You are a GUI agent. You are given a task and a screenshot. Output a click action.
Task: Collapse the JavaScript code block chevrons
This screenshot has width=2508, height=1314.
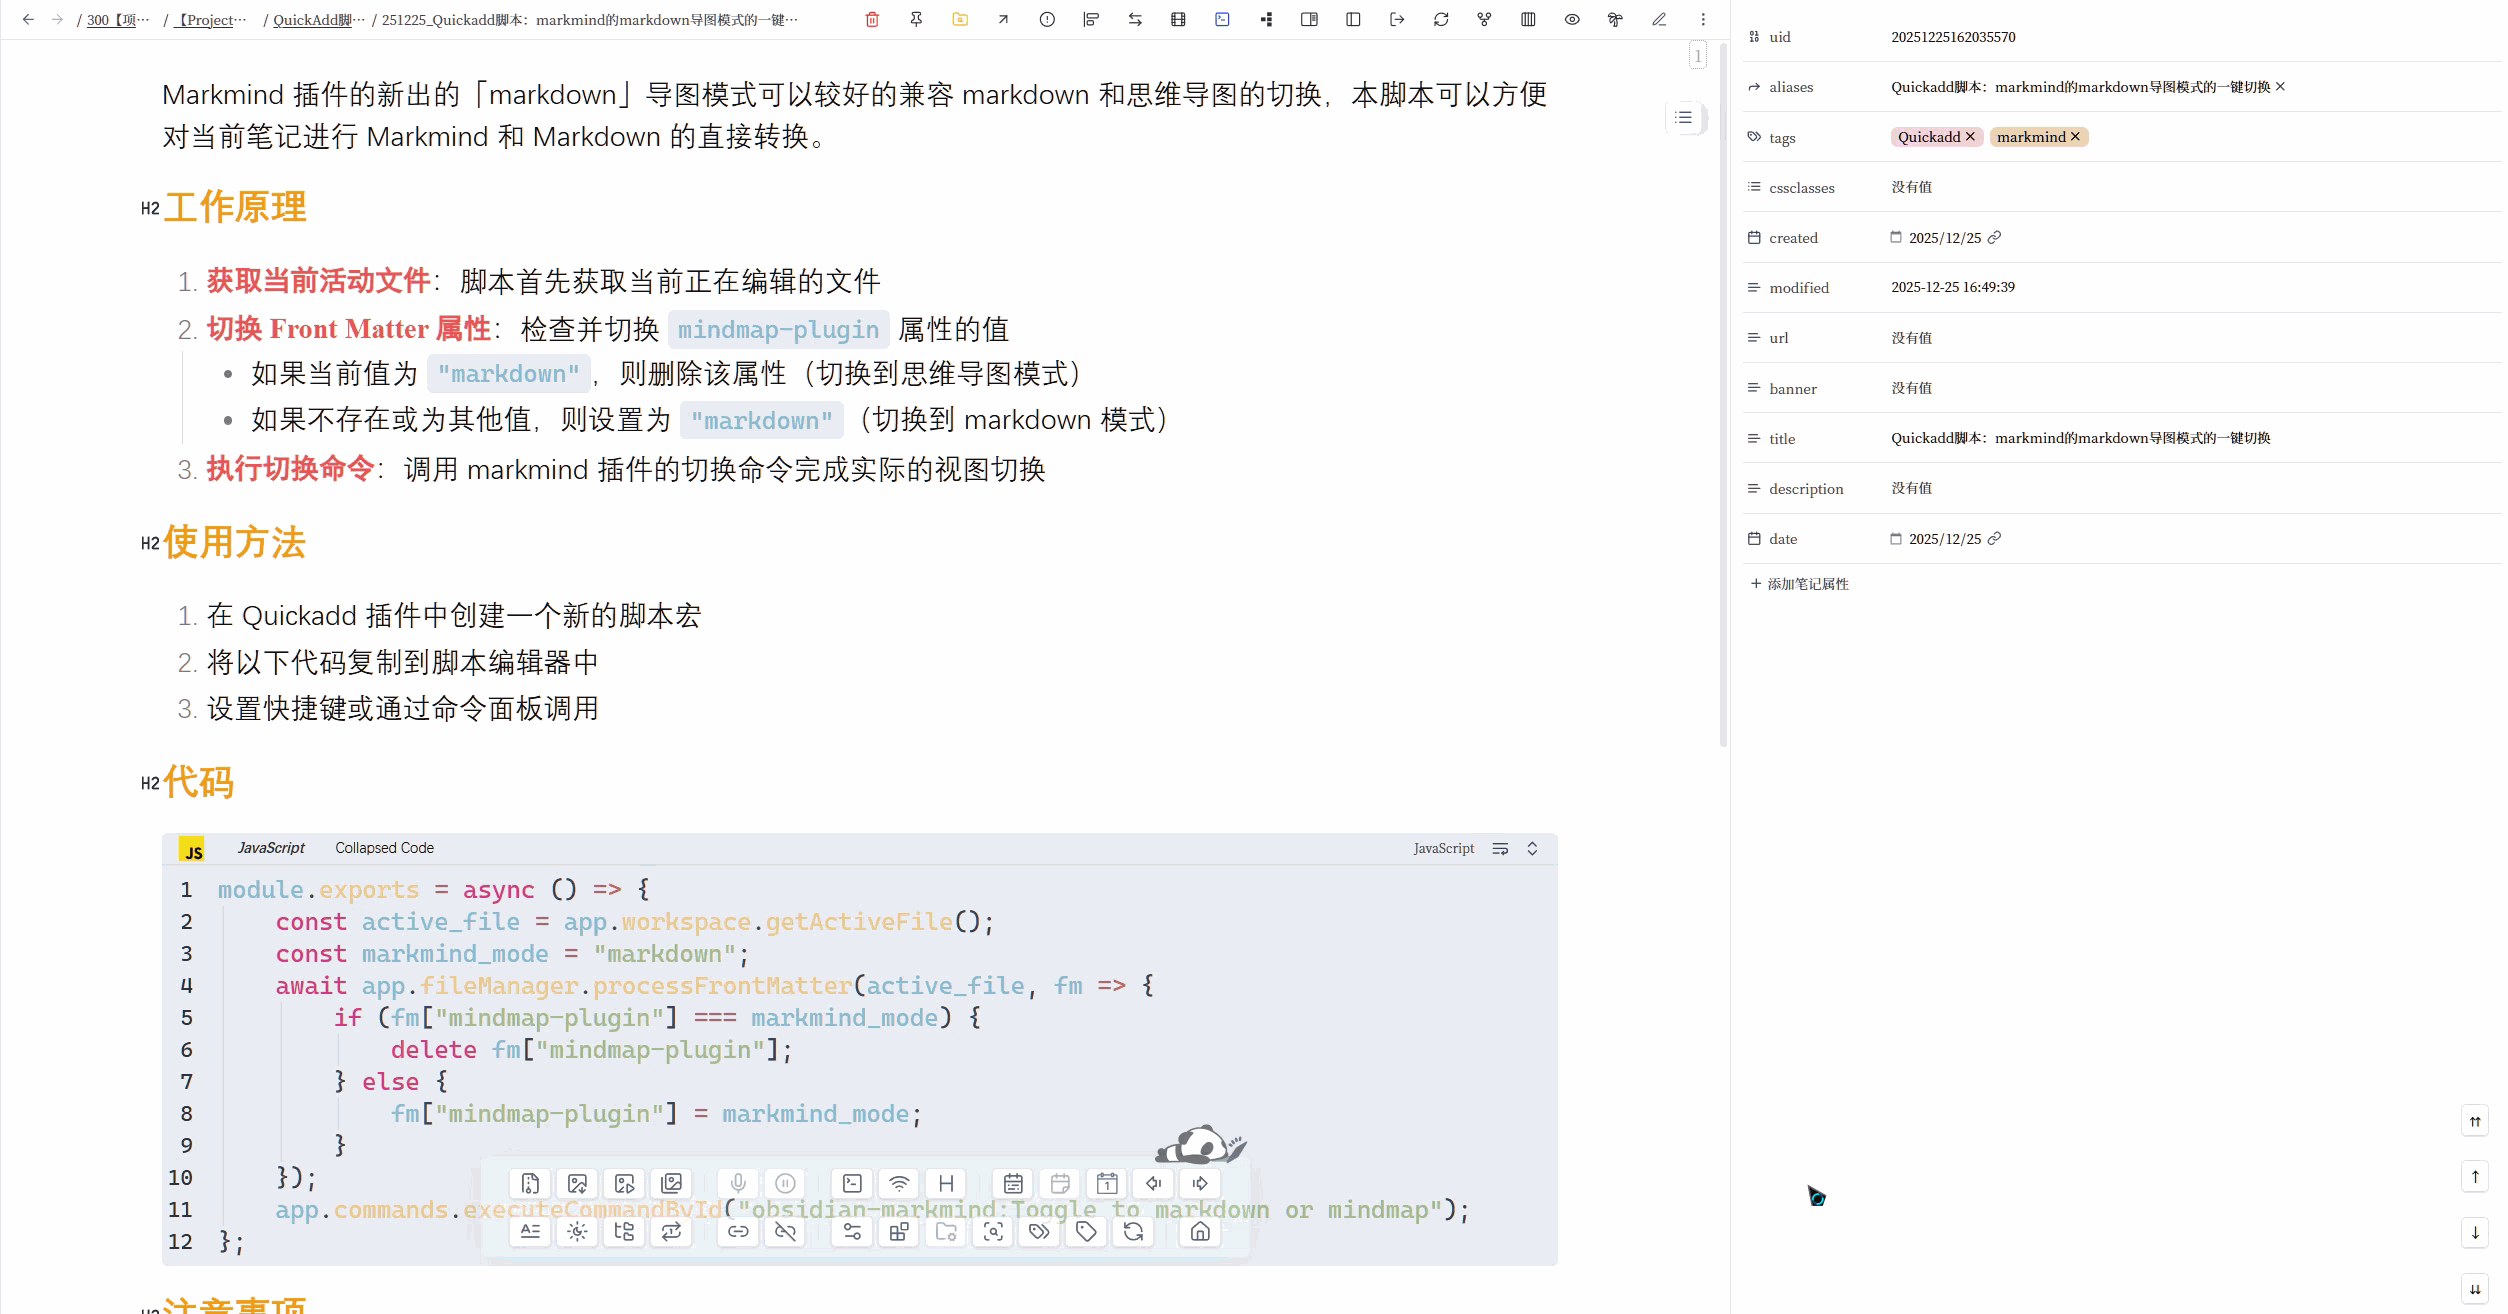(x=1532, y=848)
